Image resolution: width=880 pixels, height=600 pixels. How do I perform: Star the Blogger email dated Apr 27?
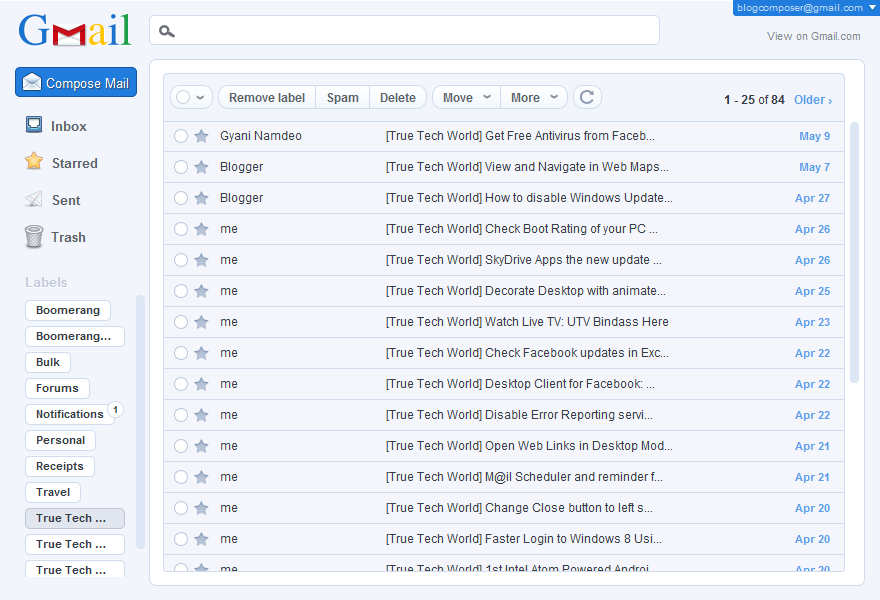pyautogui.click(x=201, y=198)
